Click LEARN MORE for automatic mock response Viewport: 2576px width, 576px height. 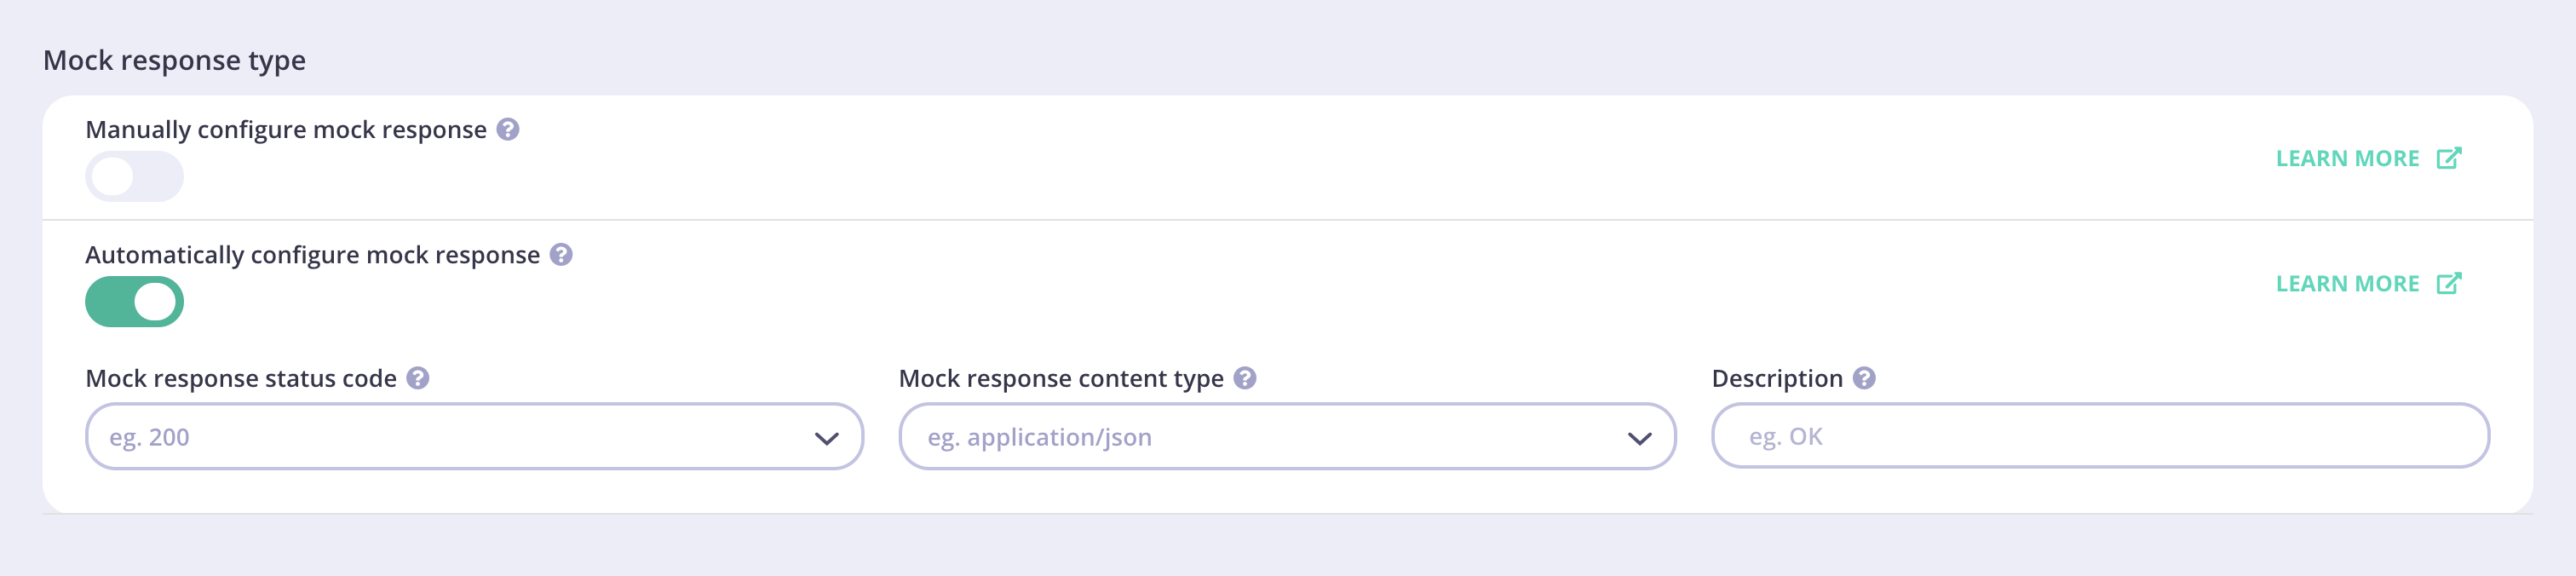2347,283
